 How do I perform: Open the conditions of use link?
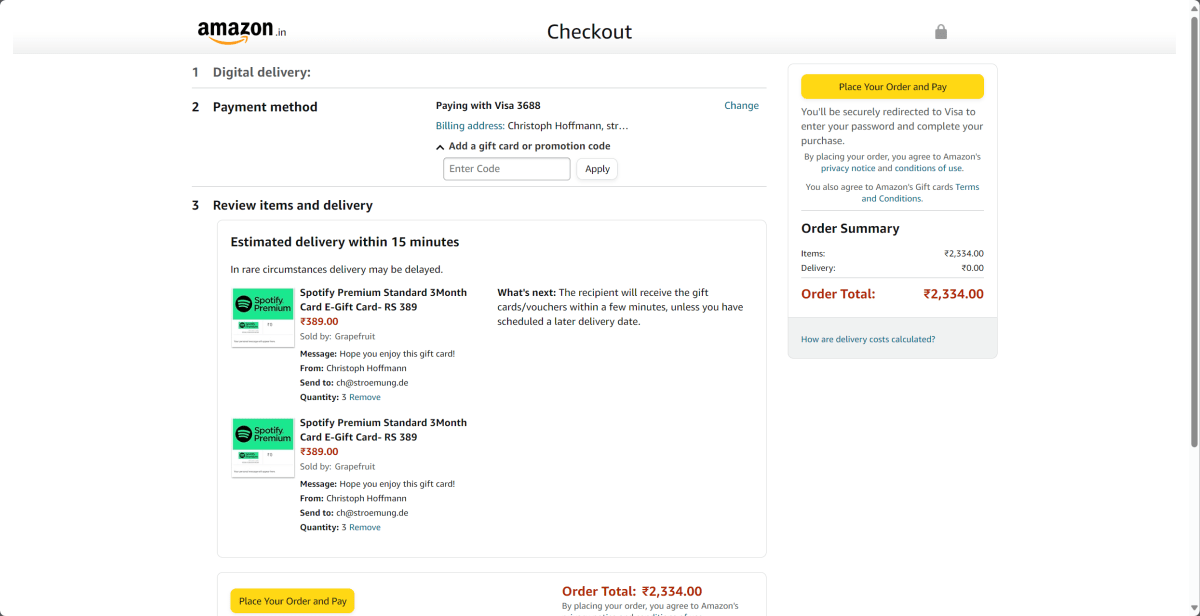[x=928, y=168]
